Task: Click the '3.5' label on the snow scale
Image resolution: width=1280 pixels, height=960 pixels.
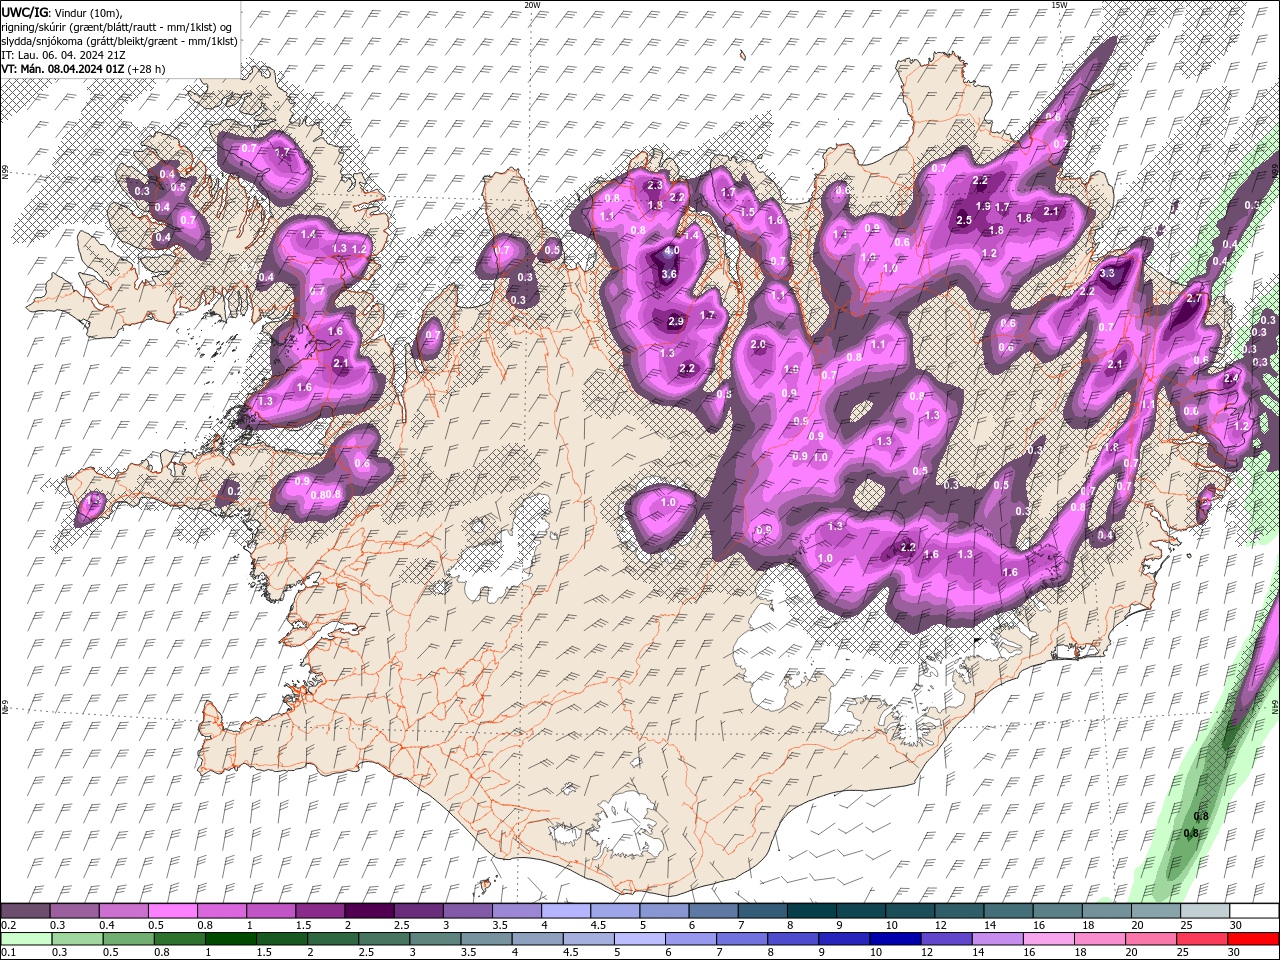Action: click(498, 925)
